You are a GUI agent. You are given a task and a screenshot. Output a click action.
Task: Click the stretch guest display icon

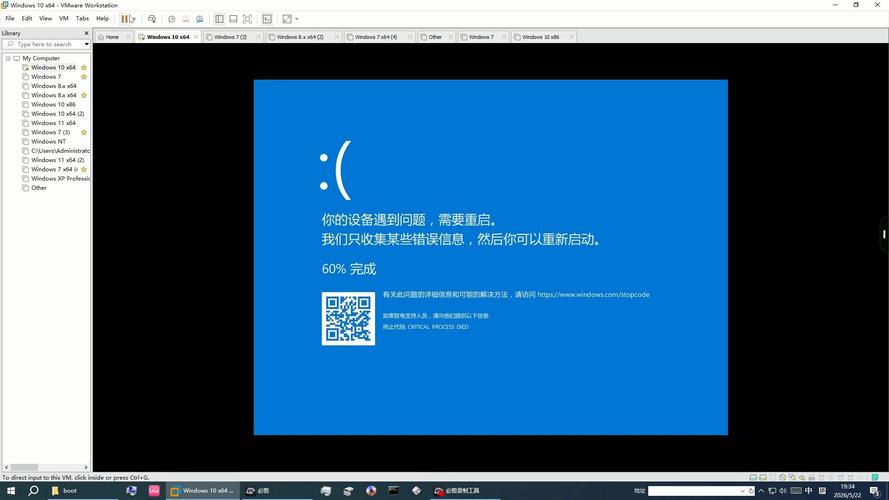(x=287, y=19)
